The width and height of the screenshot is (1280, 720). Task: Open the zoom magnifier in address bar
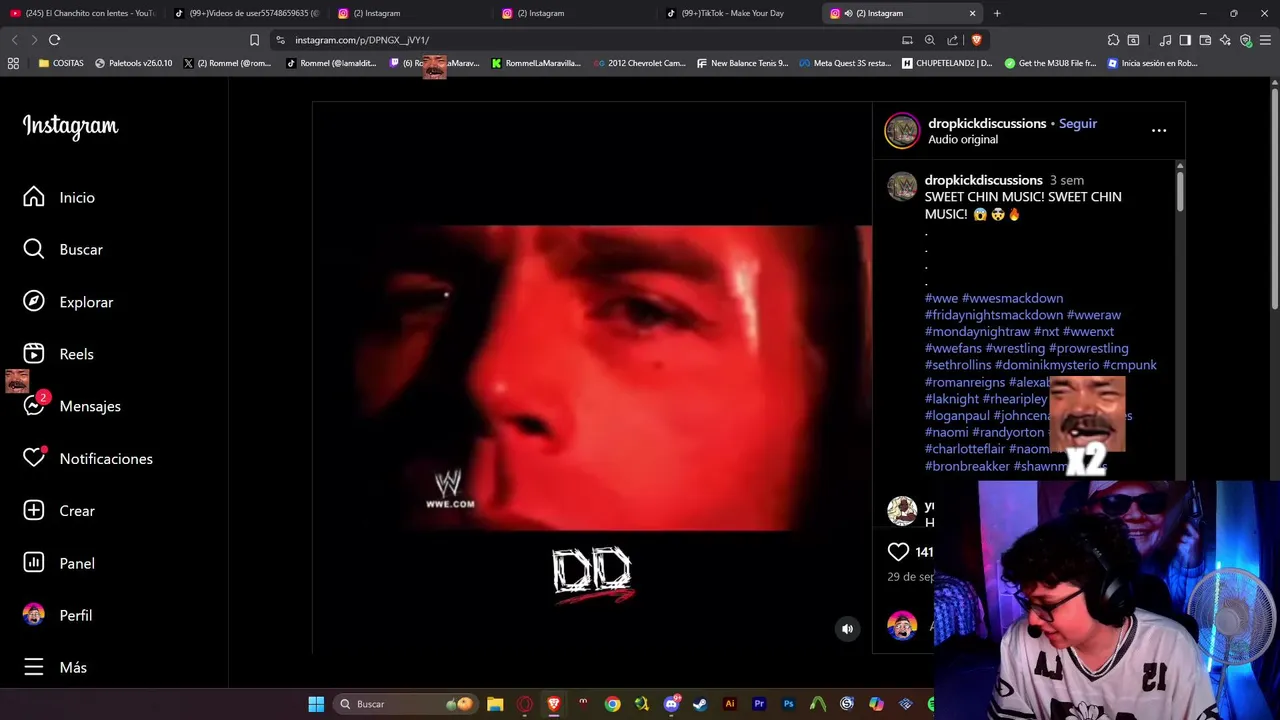coord(930,40)
